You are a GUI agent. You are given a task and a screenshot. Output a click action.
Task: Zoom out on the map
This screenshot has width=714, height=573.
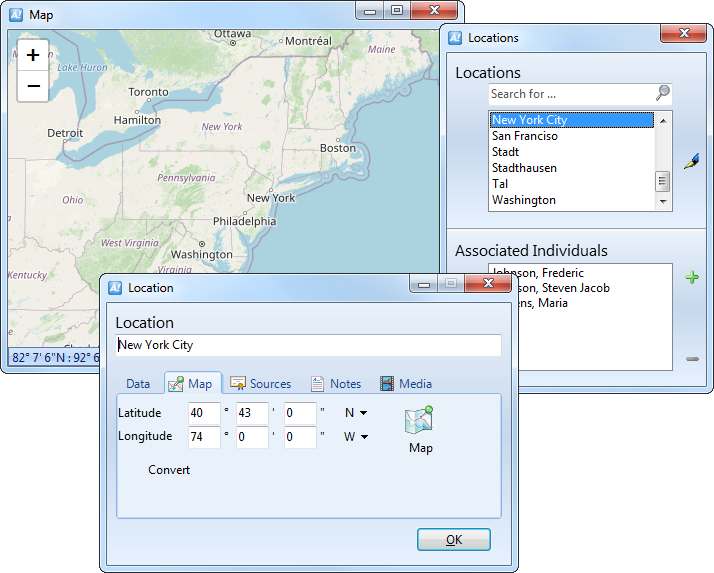pos(33,87)
